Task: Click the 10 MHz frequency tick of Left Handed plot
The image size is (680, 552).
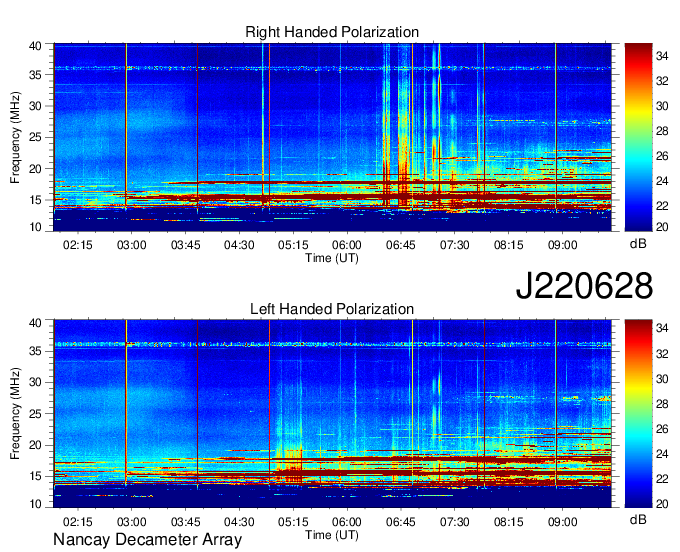Action: click(35, 503)
